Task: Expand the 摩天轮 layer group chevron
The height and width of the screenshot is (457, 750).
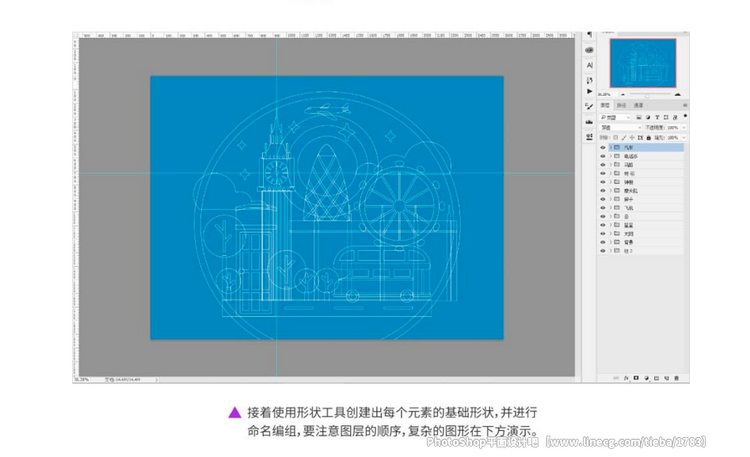Action: click(611, 190)
